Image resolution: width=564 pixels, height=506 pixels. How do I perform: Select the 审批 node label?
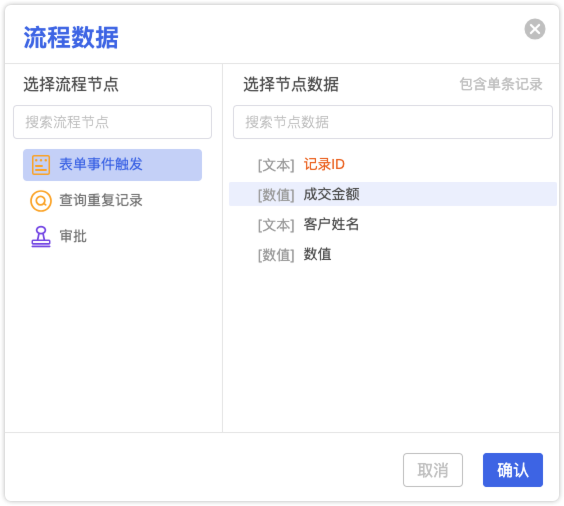73,236
